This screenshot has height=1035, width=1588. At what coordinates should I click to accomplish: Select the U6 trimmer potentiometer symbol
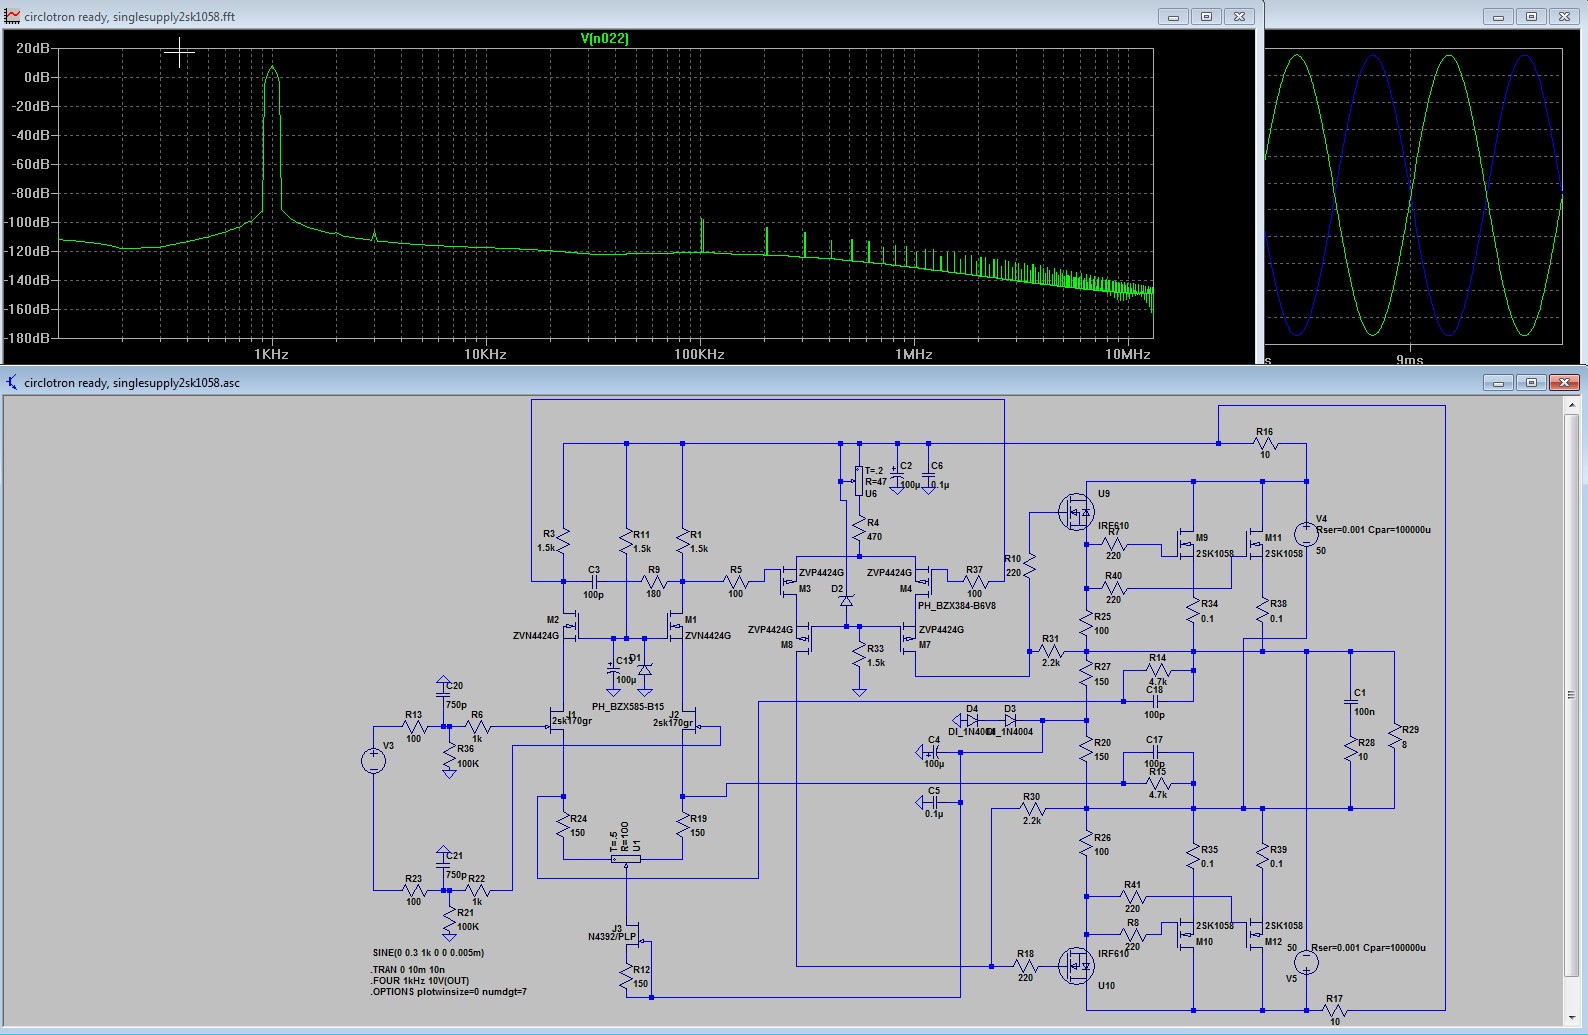[x=857, y=481]
